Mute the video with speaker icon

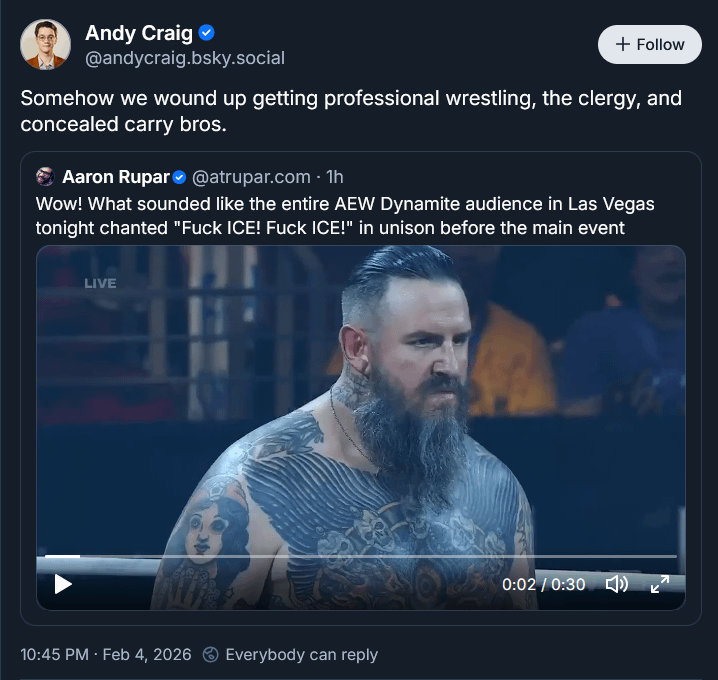coord(617,584)
